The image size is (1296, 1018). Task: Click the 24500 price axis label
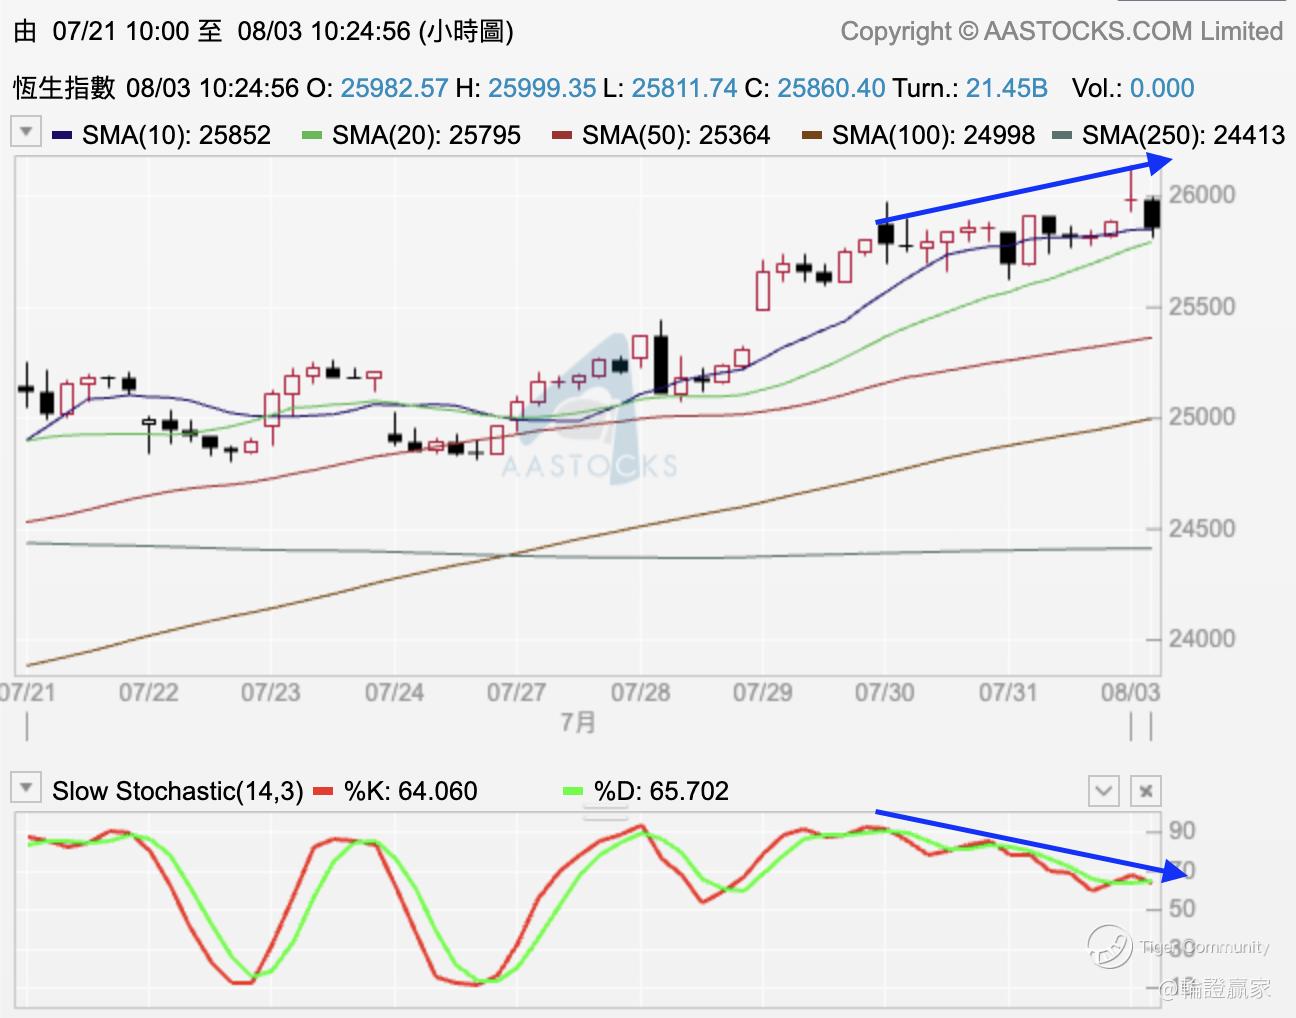(x=1202, y=528)
